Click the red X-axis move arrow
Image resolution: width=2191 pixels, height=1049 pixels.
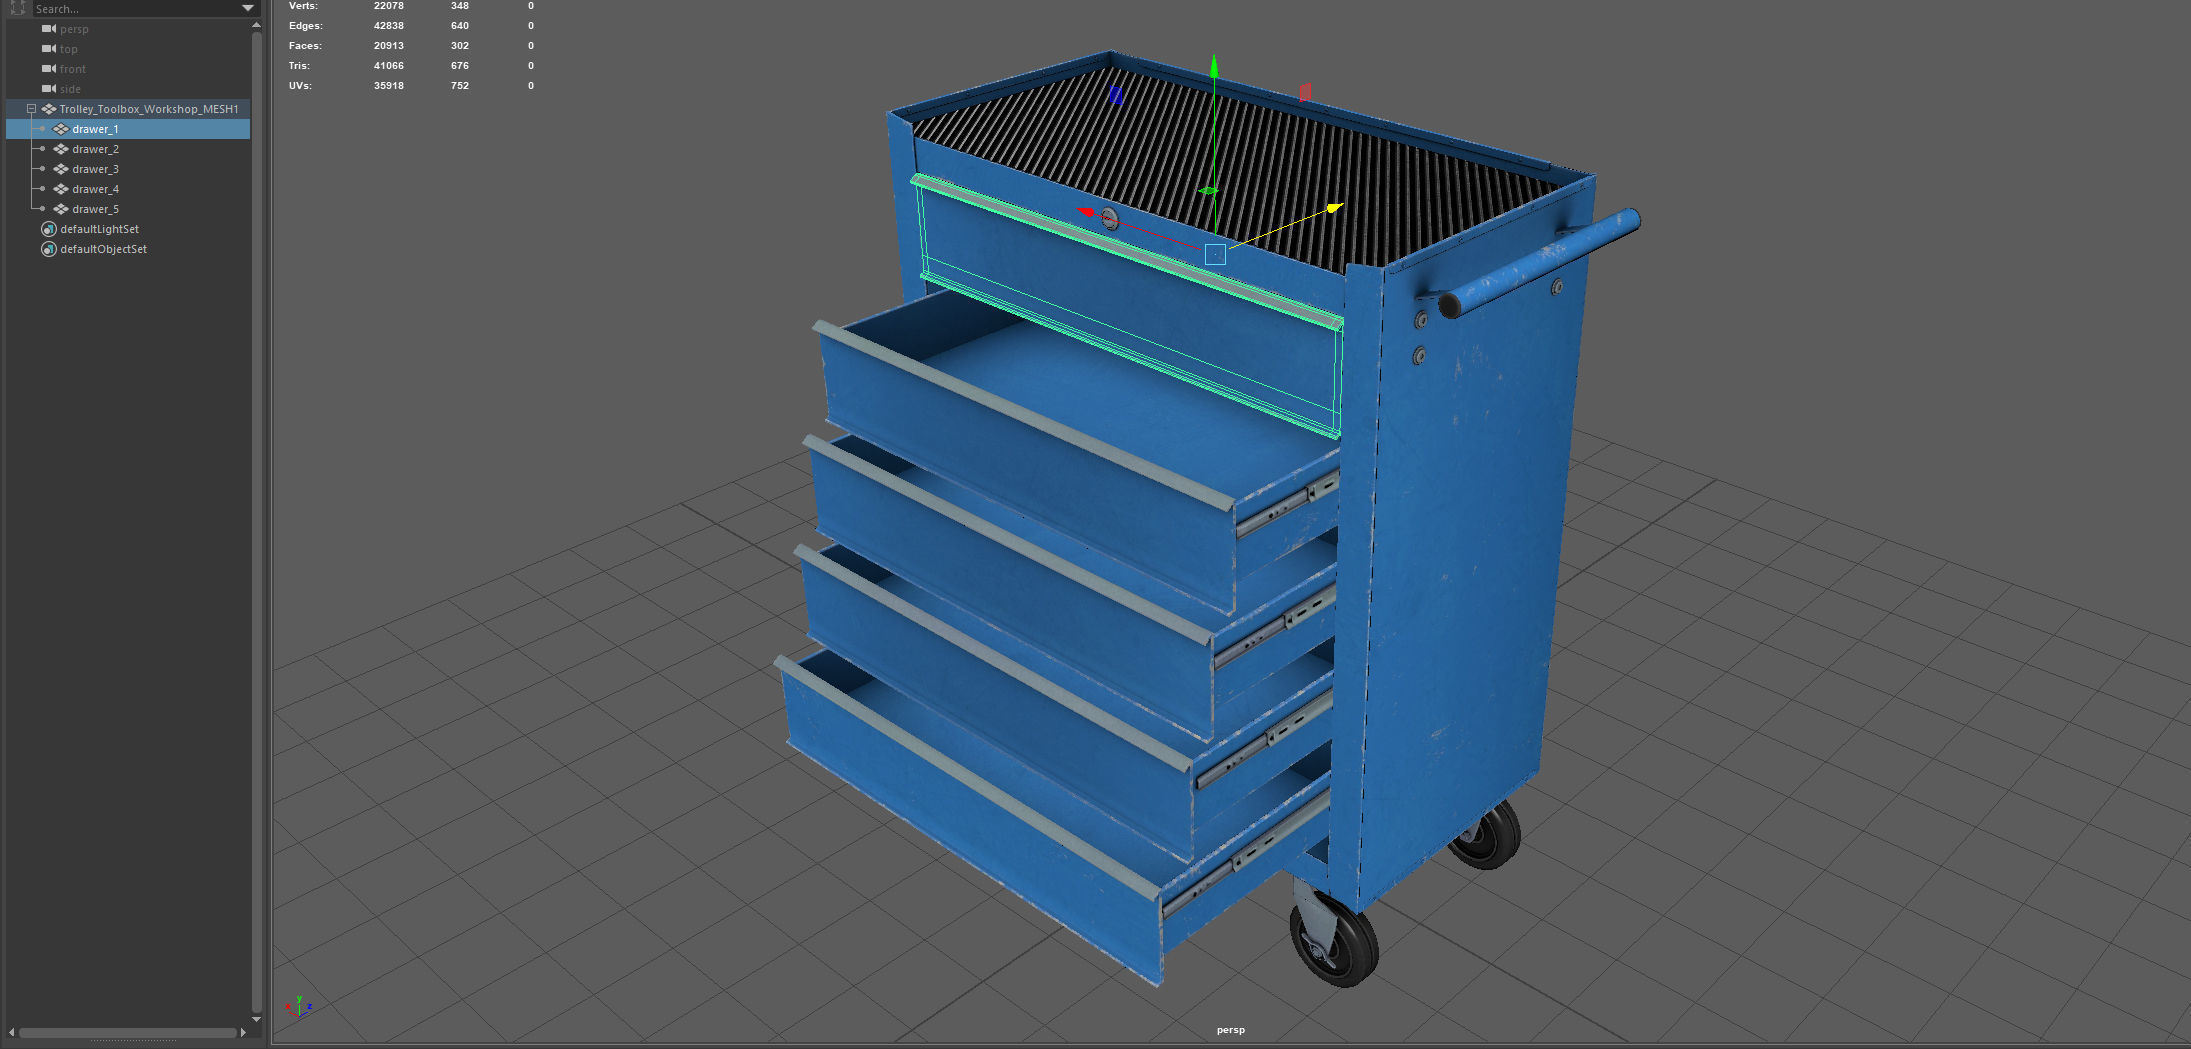tap(1085, 212)
